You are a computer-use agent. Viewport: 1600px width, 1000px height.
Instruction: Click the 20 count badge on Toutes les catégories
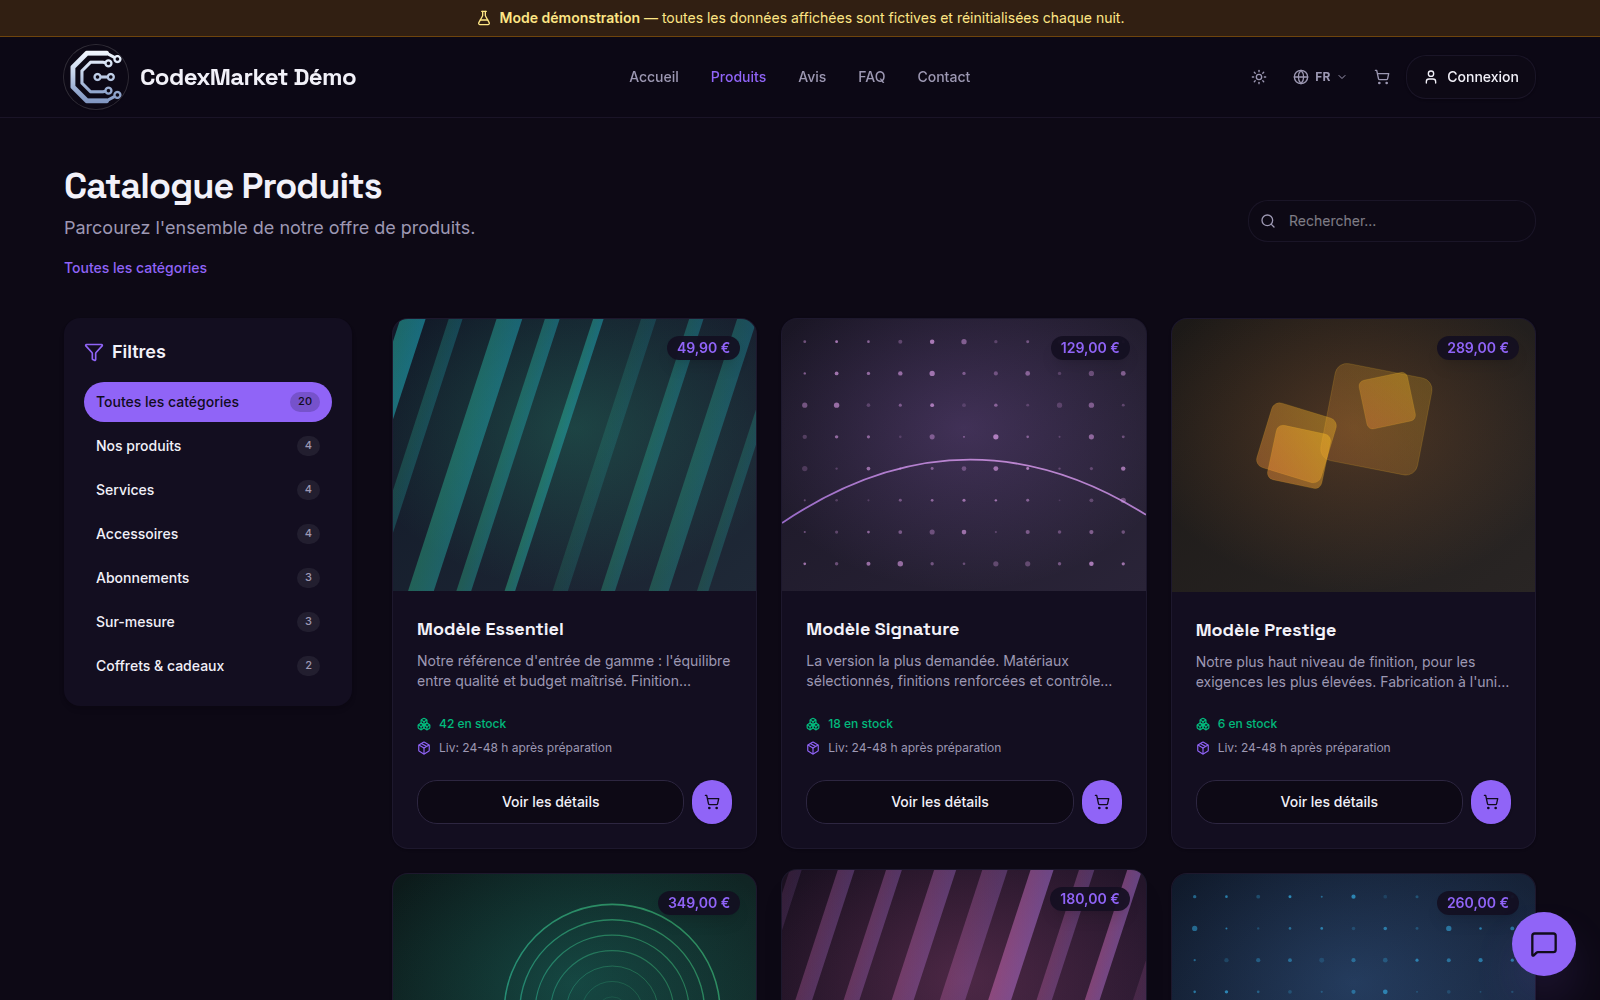coord(305,402)
